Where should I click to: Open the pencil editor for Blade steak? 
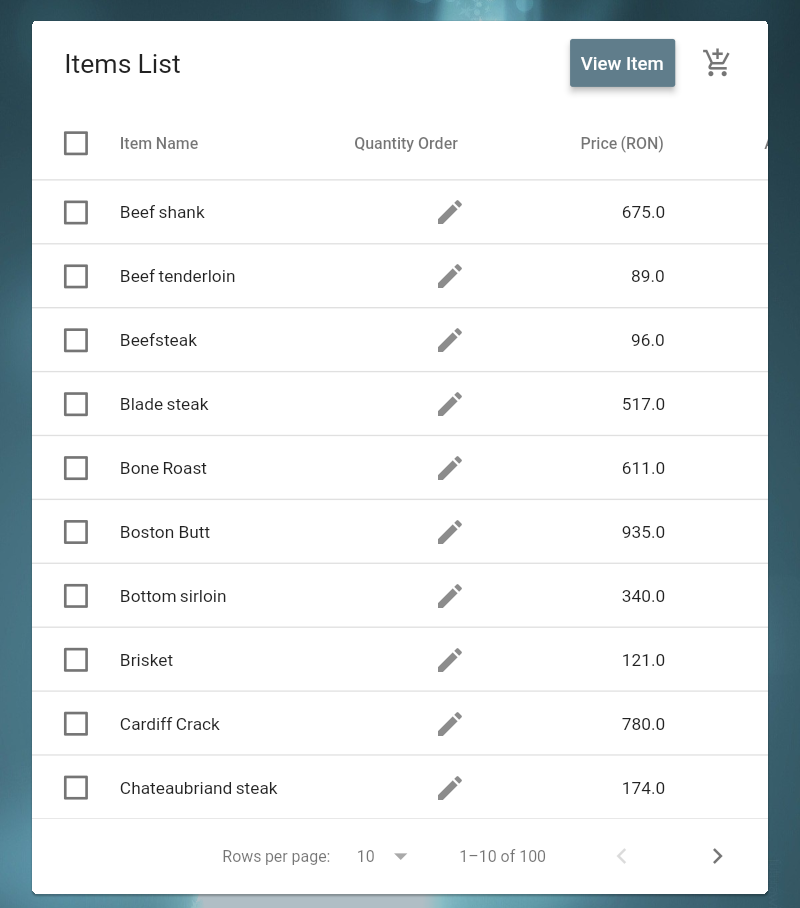click(450, 404)
